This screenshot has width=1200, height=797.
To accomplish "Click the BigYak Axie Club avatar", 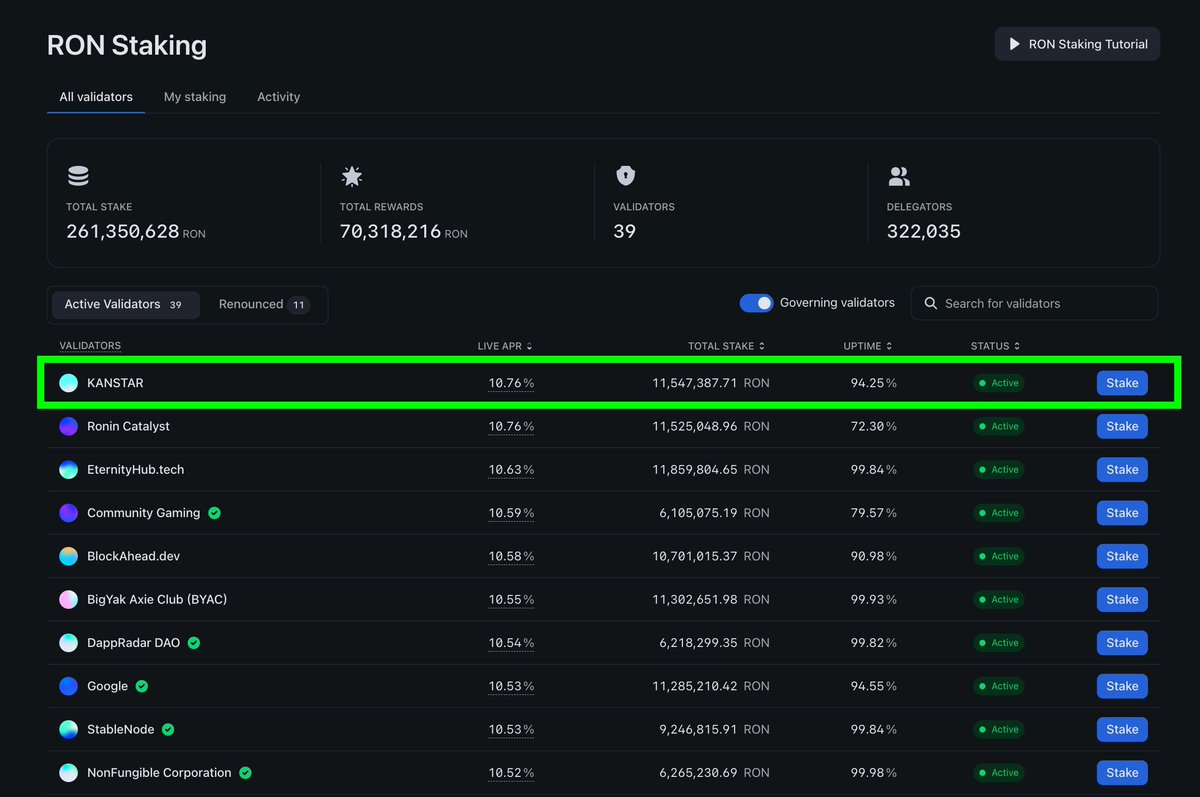I will point(68,600).
